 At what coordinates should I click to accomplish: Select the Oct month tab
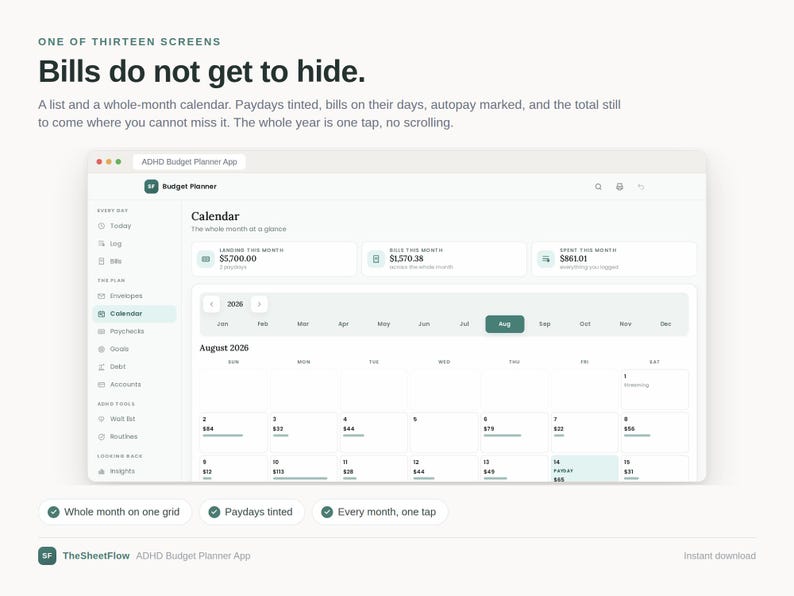585,324
